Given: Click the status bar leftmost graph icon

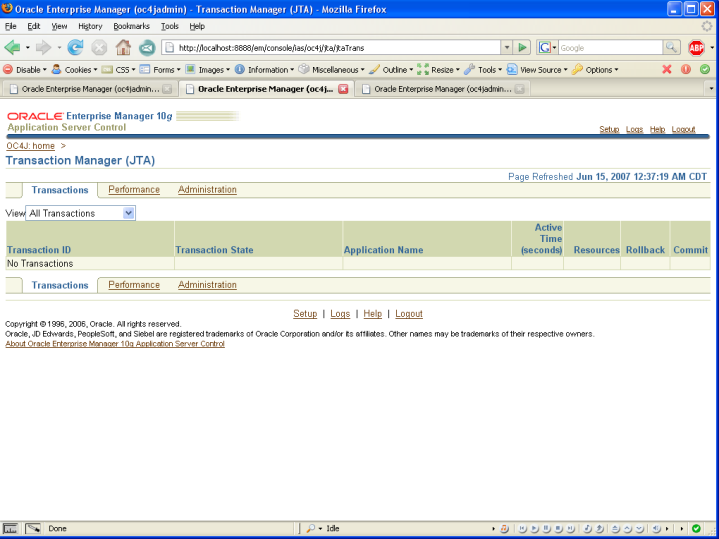Looking at the screenshot, I should click(x=10, y=528).
